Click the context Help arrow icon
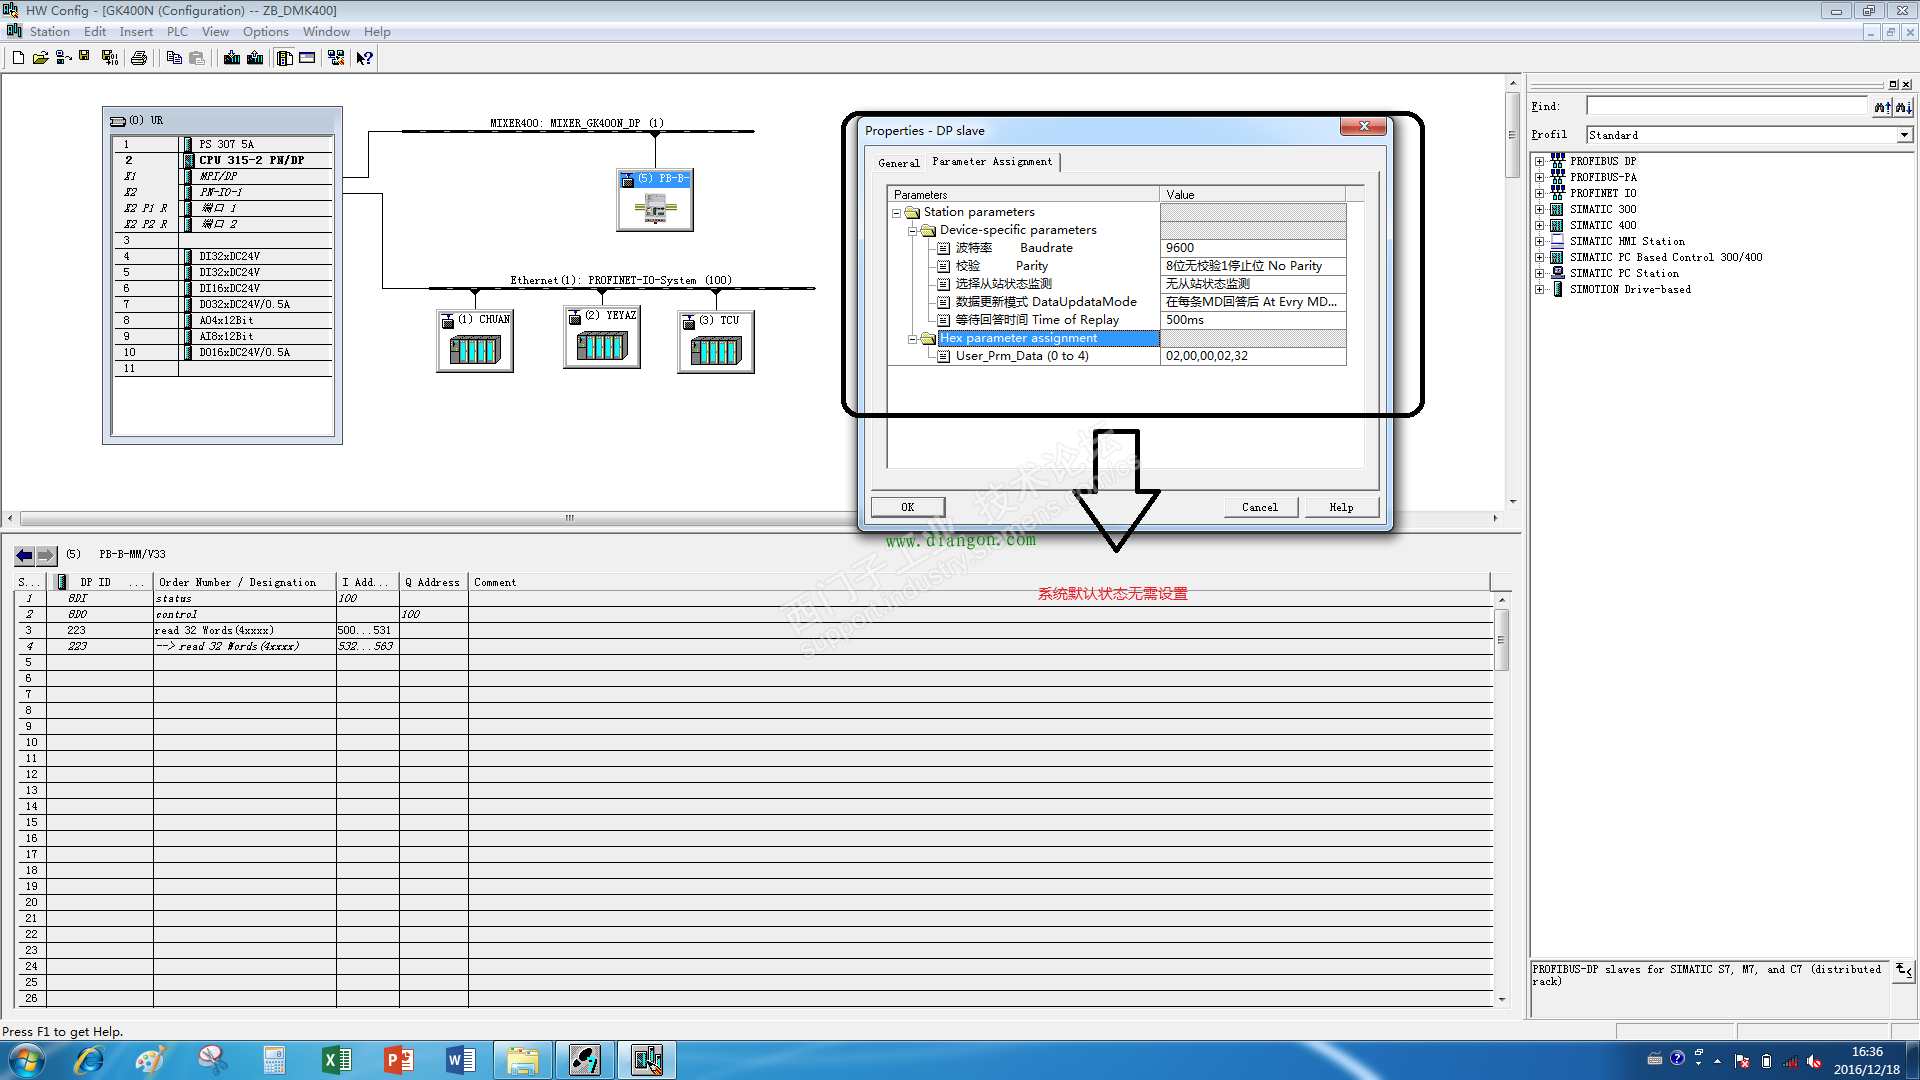This screenshot has width=1920, height=1080. (x=364, y=58)
